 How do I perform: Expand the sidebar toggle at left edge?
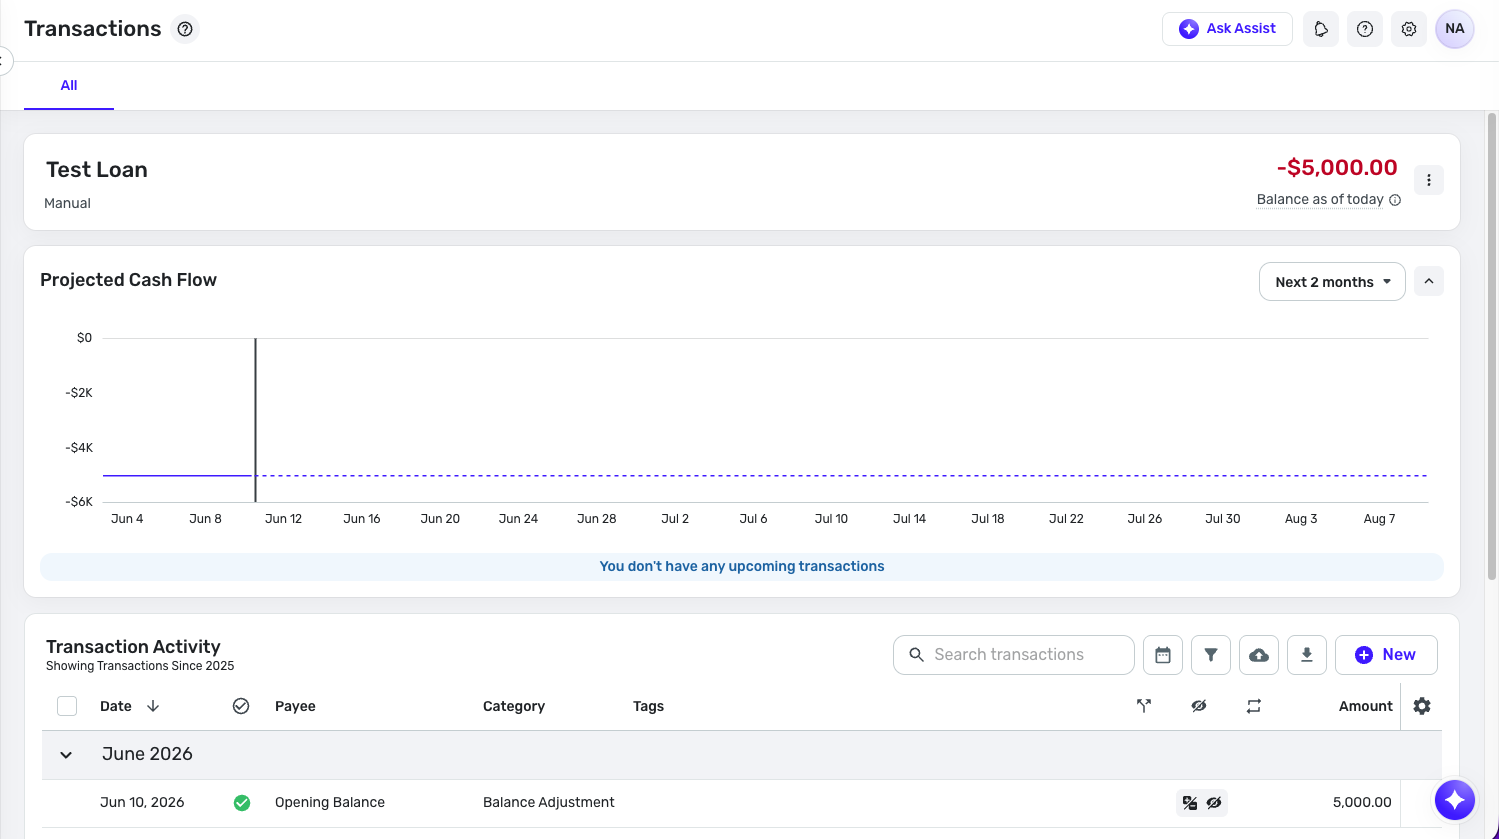pos(4,61)
